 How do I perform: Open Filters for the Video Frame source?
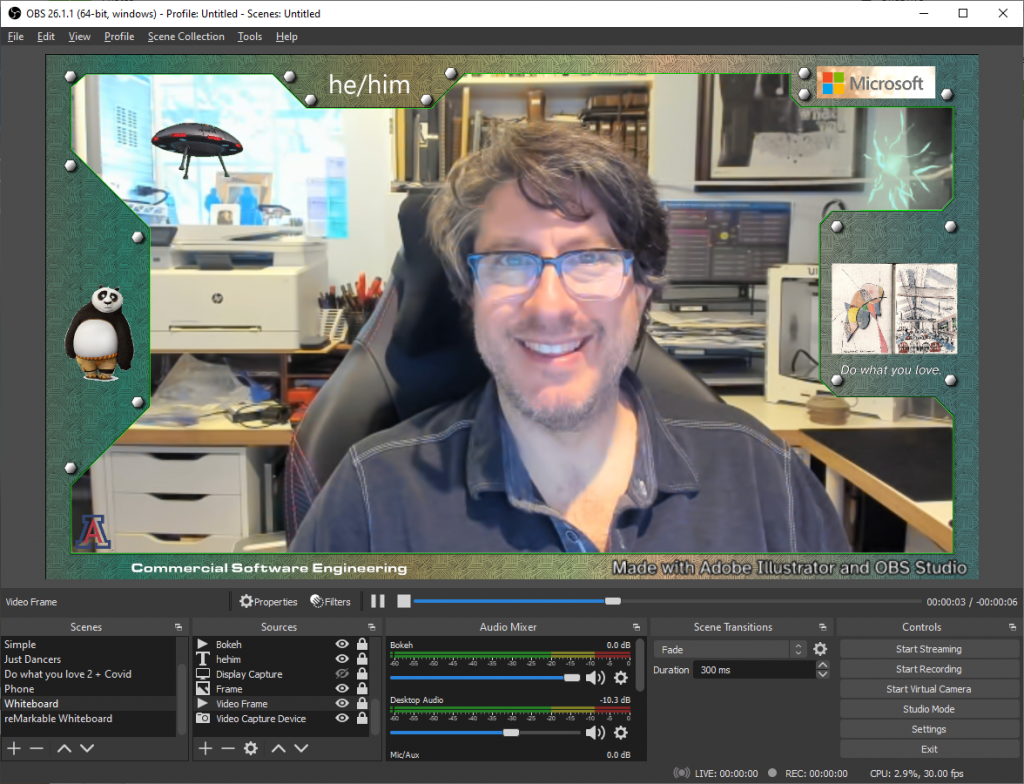coord(330,602)
